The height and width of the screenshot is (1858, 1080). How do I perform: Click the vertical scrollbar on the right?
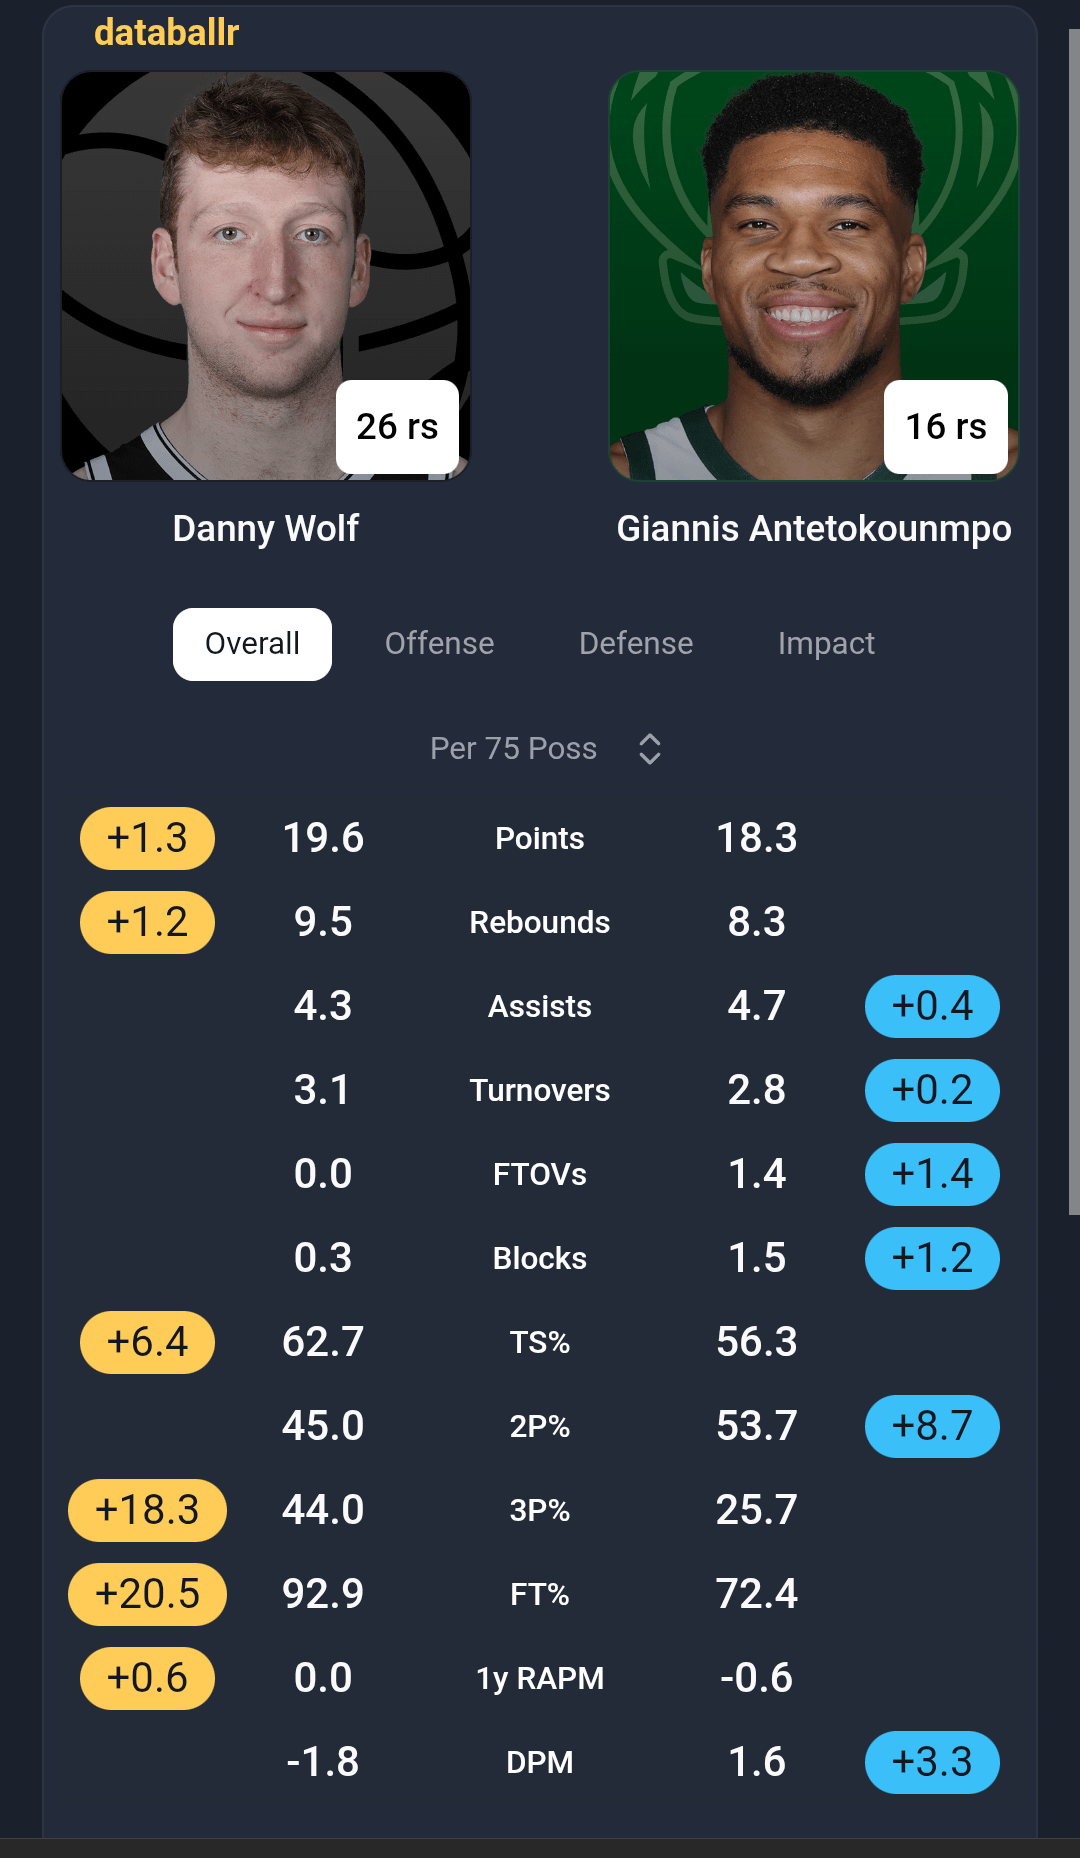tap(1073, 620)
